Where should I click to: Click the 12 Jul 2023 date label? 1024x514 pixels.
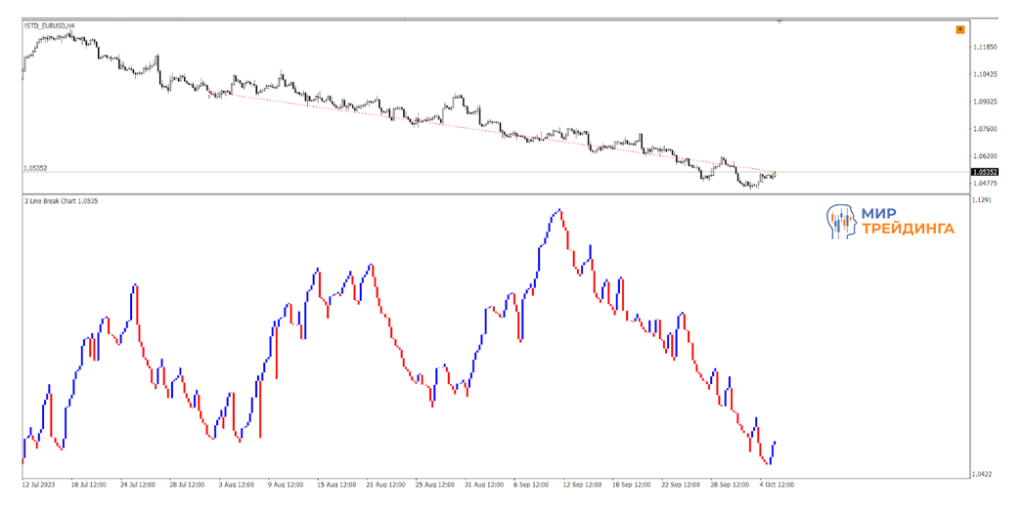tap(39, 484)
